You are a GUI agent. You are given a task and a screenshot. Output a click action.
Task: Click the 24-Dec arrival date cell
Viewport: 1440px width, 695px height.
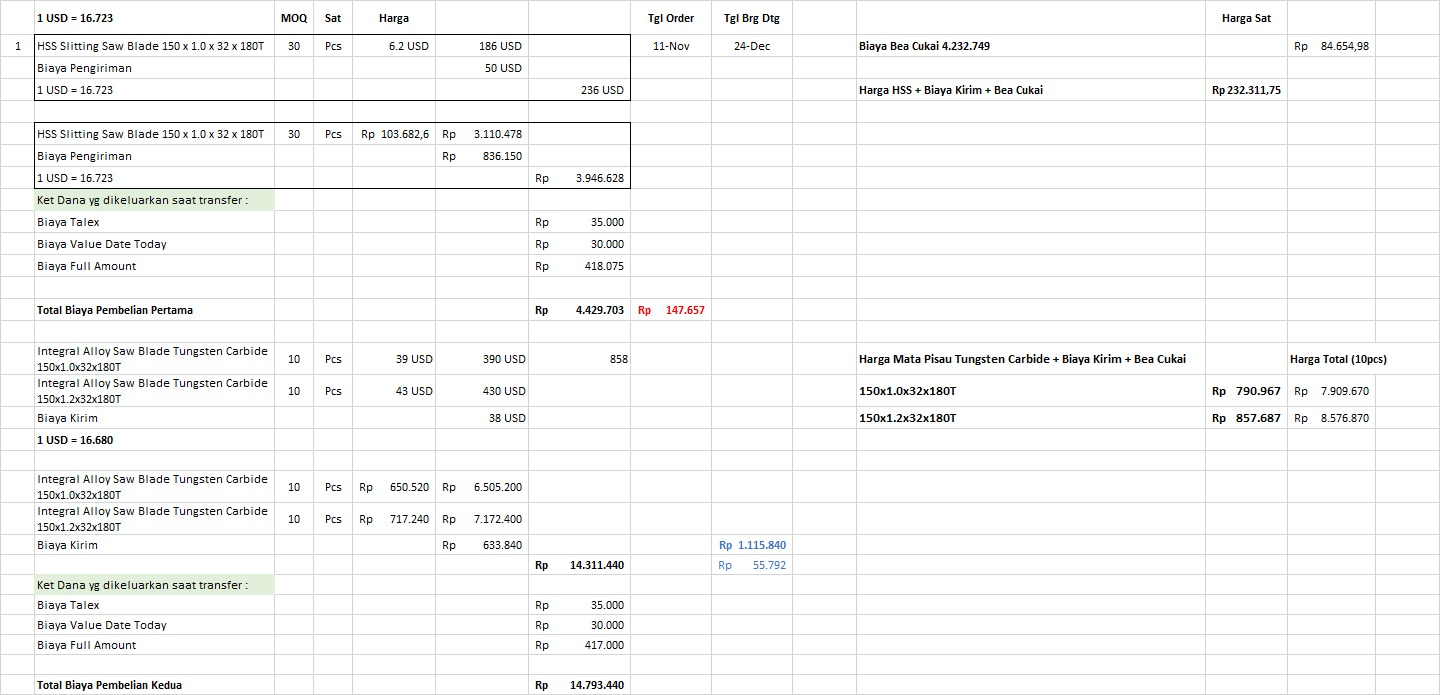tap(751, 46)
